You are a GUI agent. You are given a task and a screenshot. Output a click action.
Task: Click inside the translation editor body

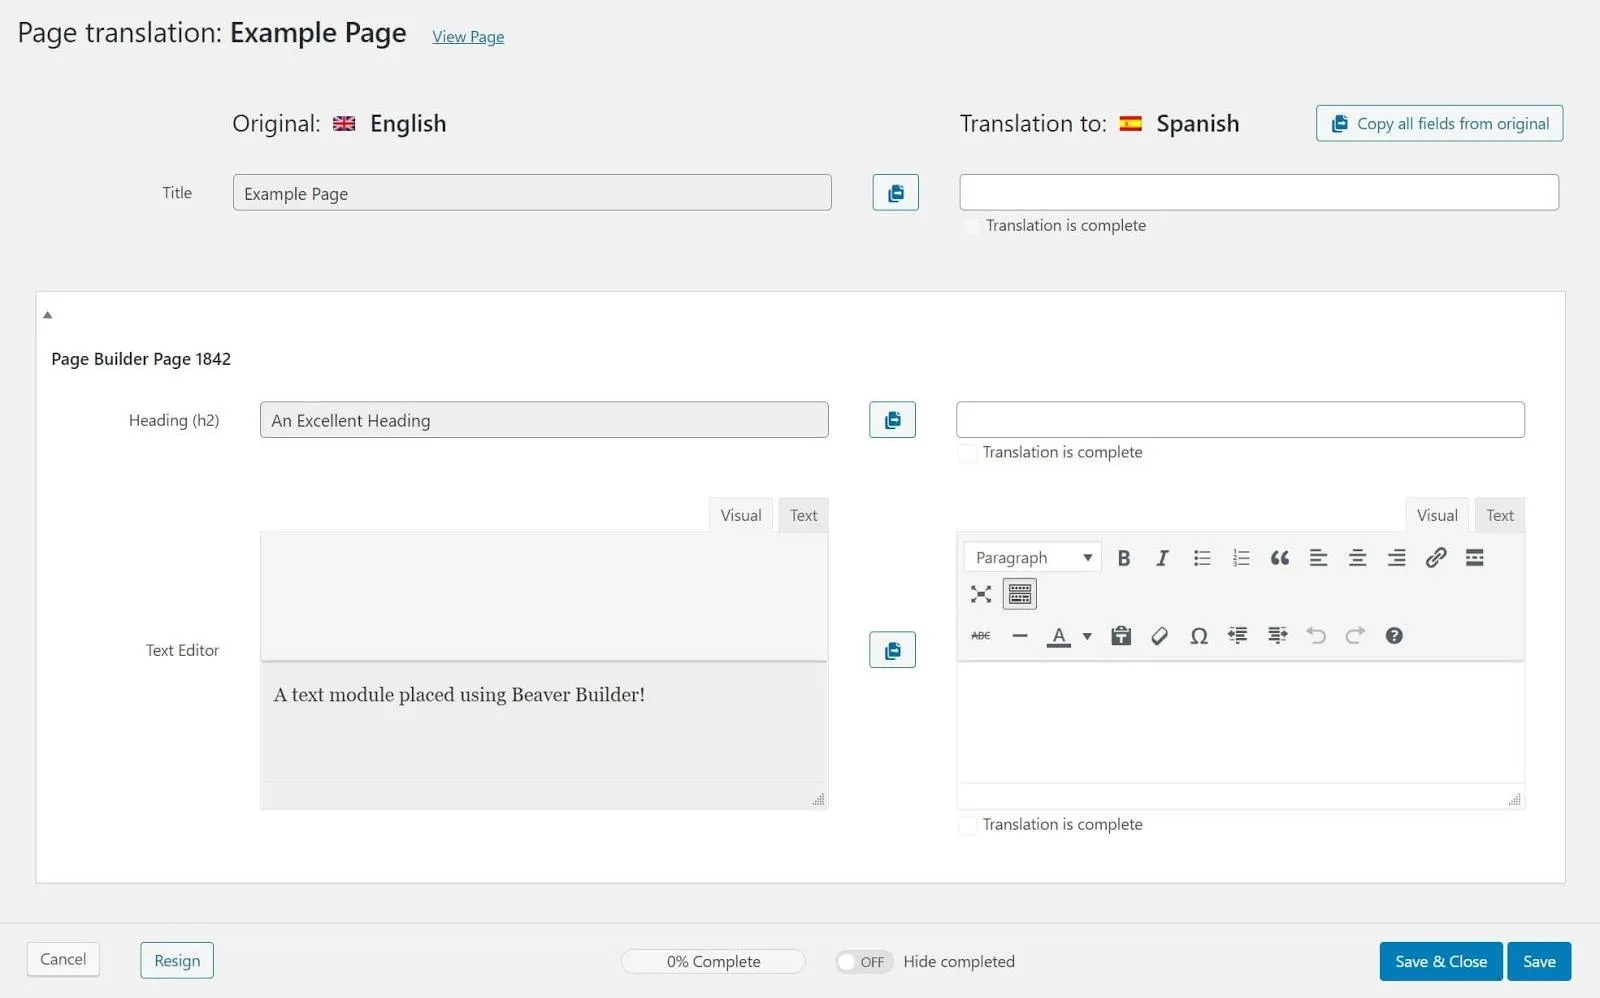click(1240, 722)
